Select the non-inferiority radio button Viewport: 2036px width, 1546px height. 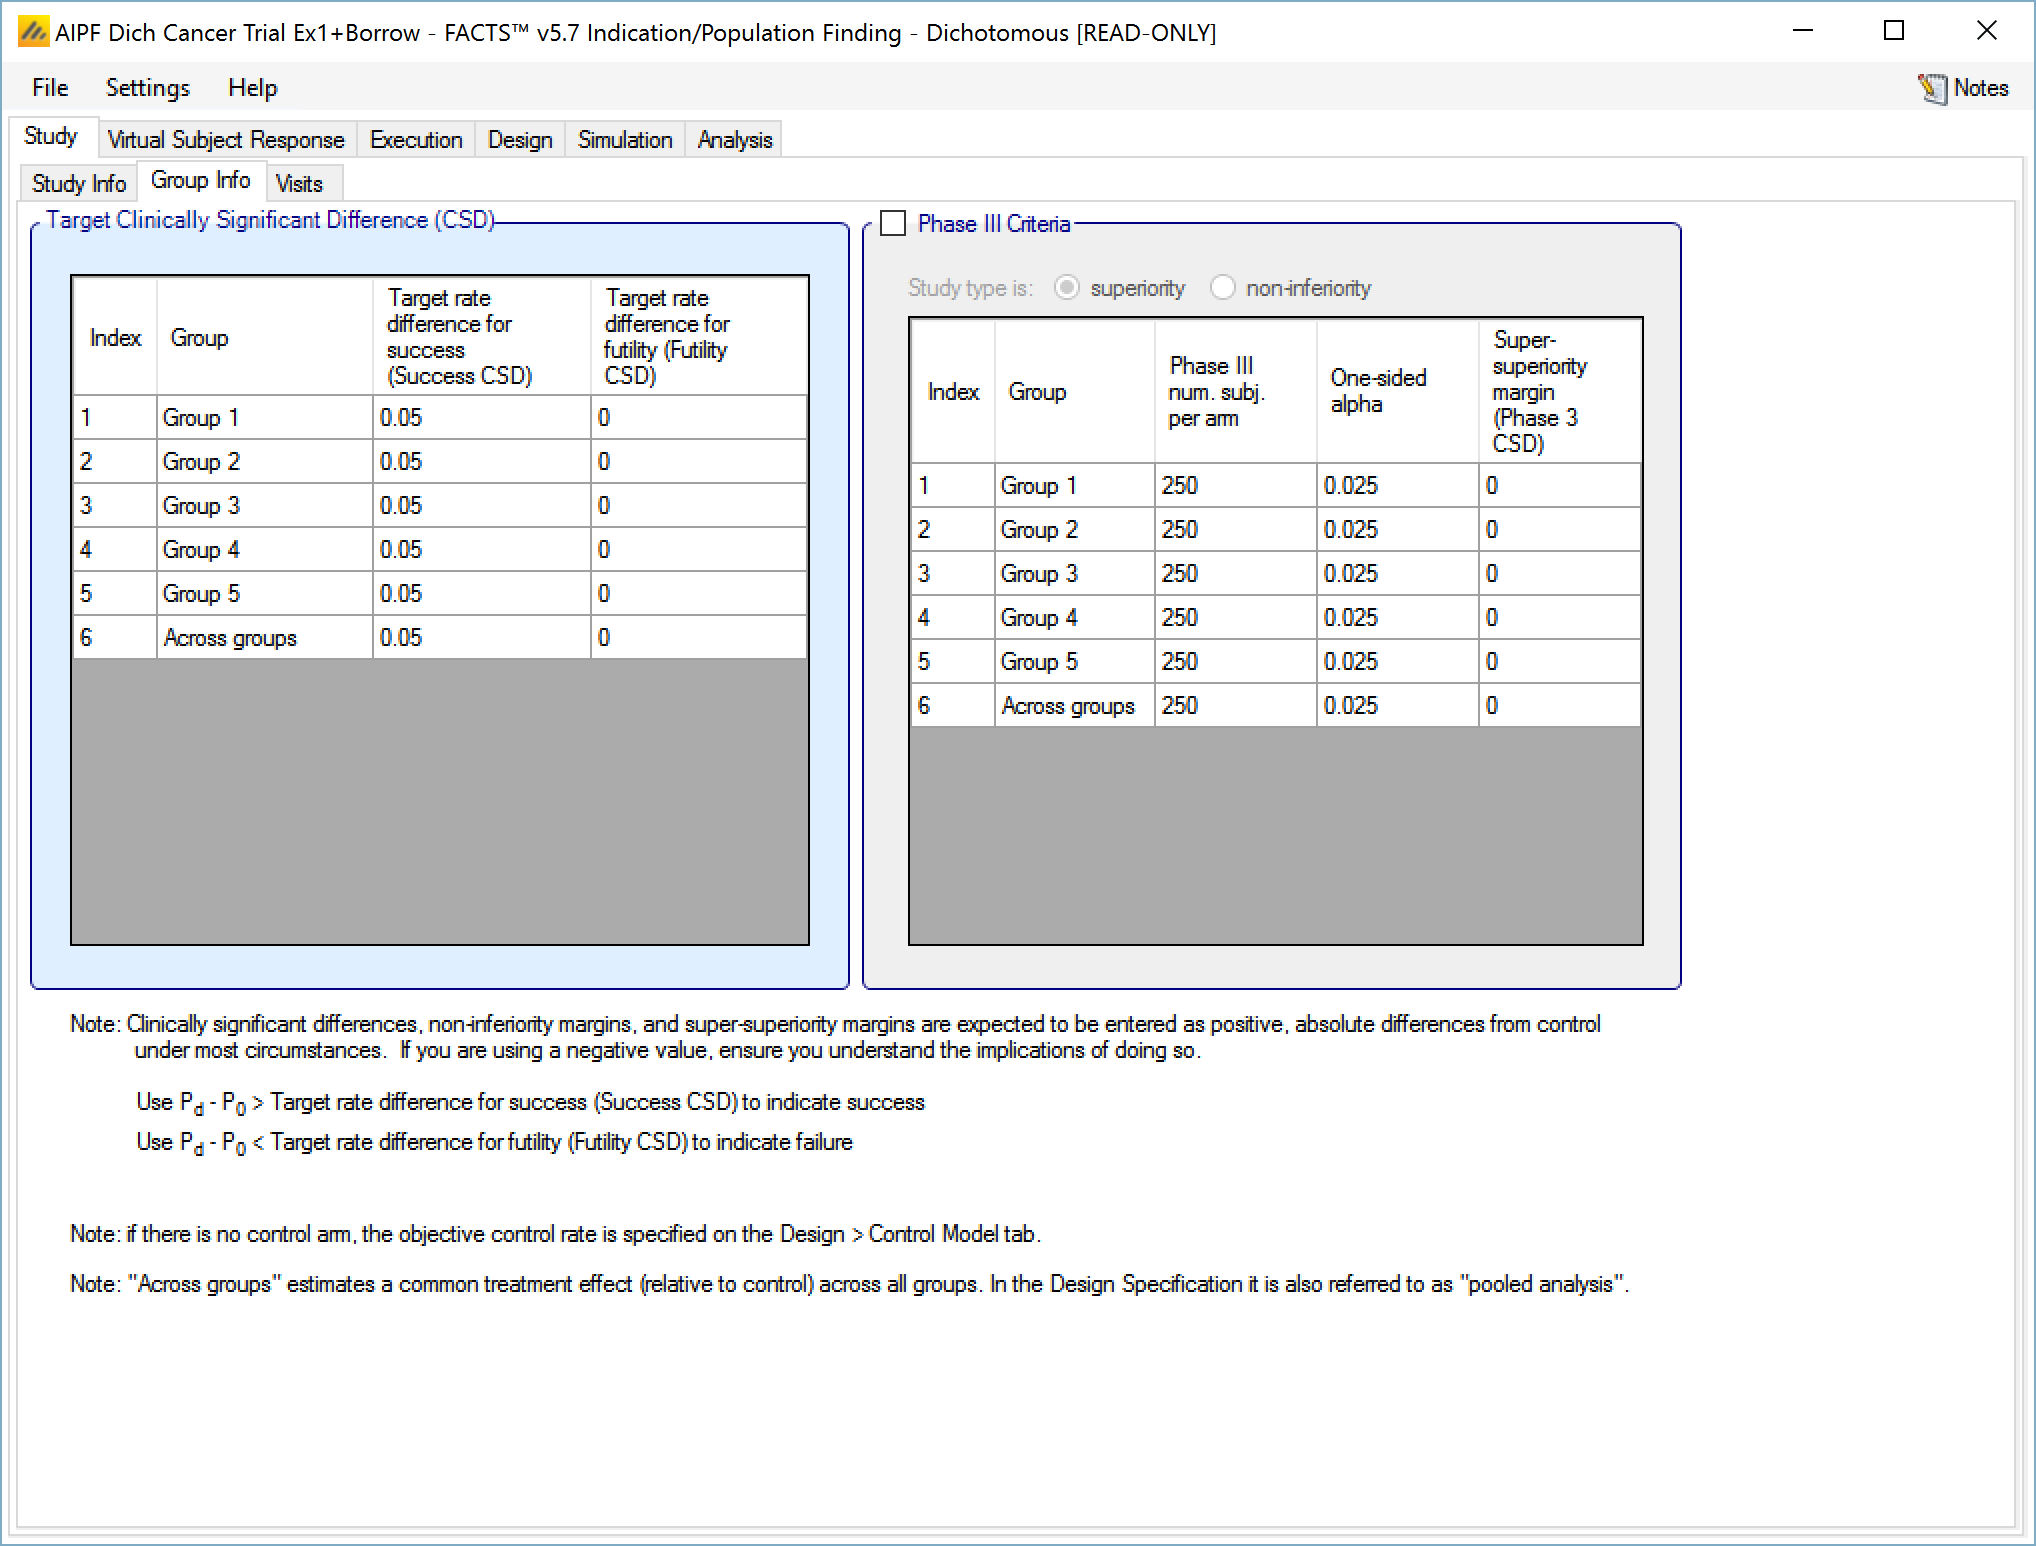point(1222,288)
